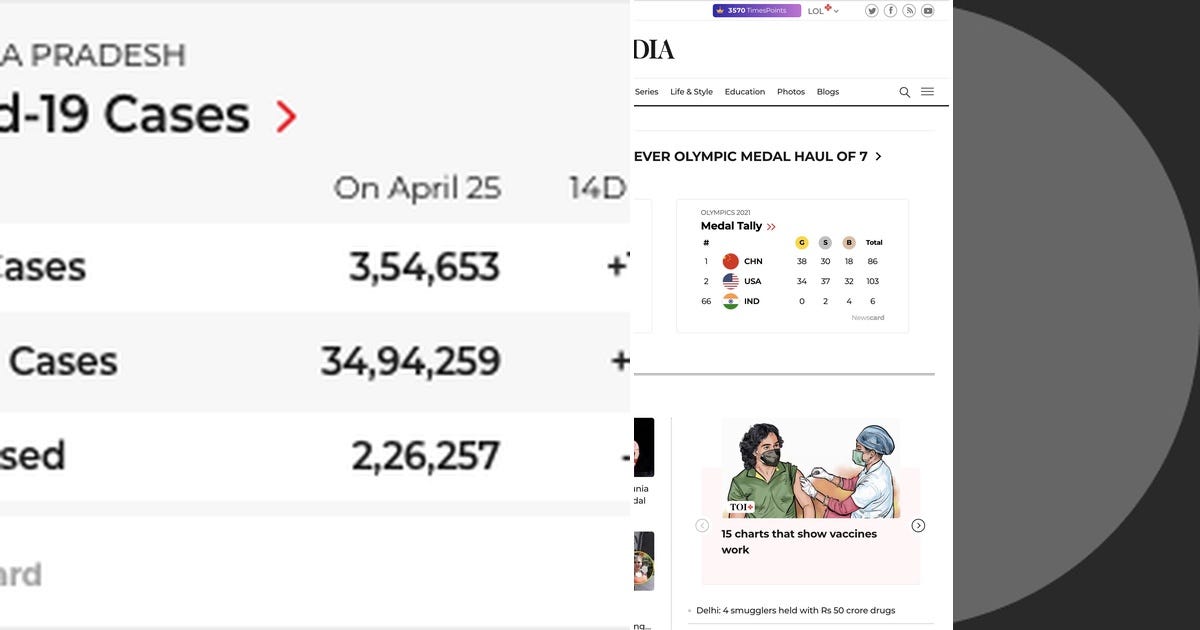Click the TOI+ logo on the vaccine illustration
1200x630 pixels.
[741, 508]
